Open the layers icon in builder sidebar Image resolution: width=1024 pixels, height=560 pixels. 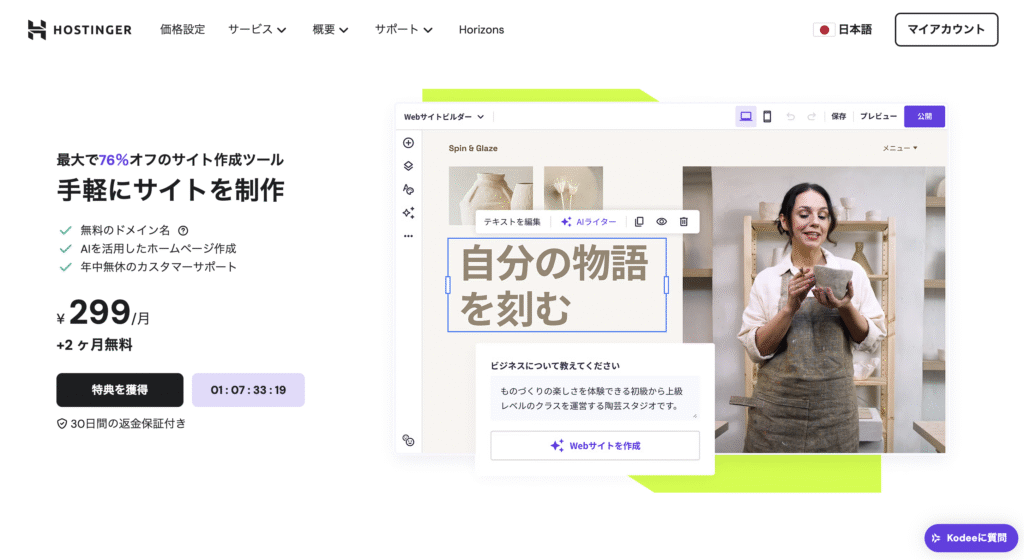tap(408, 166)
